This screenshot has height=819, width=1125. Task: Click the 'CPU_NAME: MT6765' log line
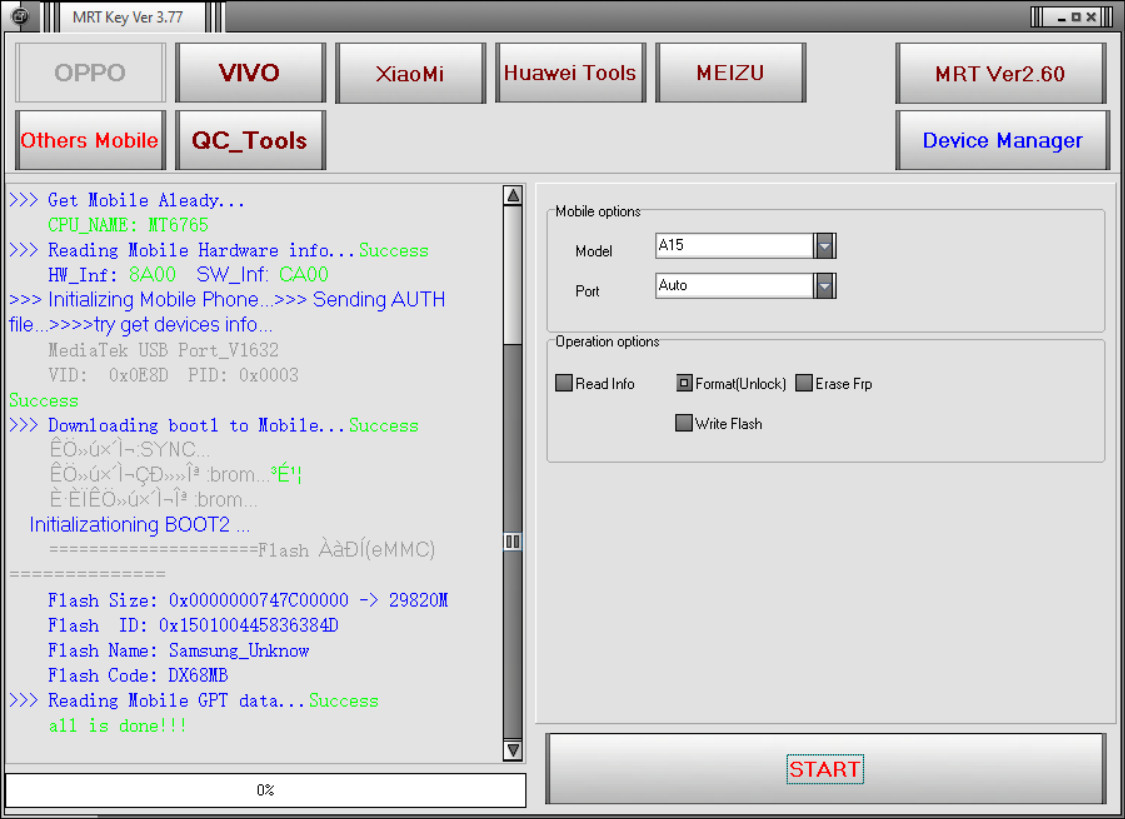[x=128, y=225]
